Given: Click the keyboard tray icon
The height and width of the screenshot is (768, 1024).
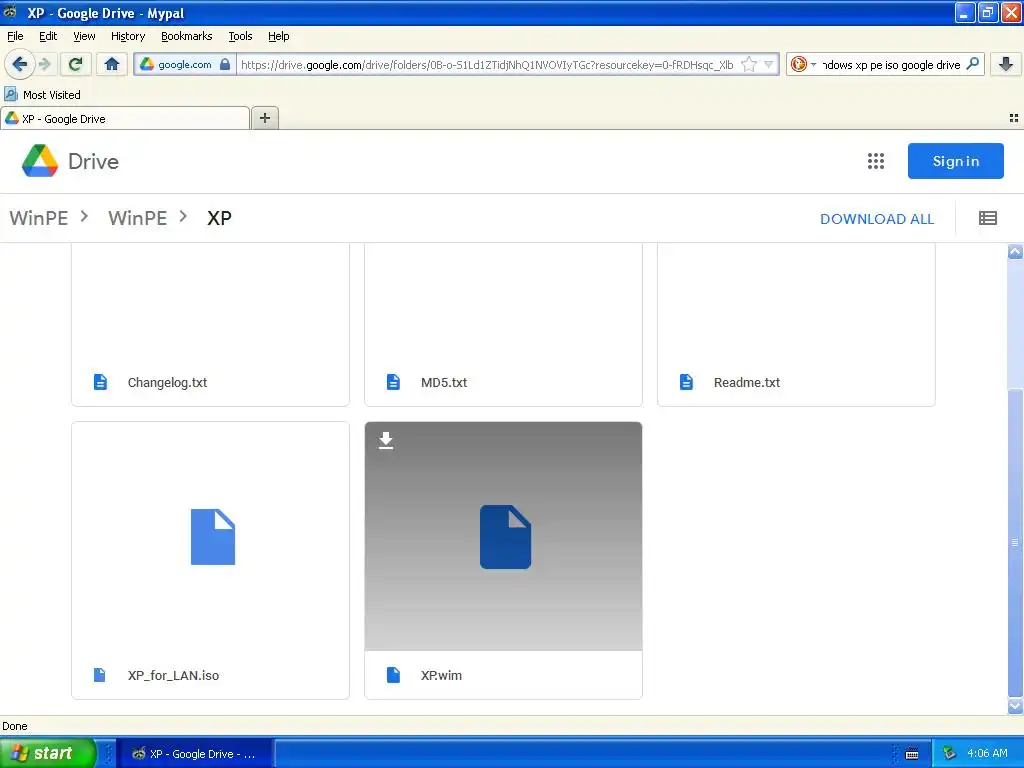Looking at the screenshot, I should [x=912, y=754].
